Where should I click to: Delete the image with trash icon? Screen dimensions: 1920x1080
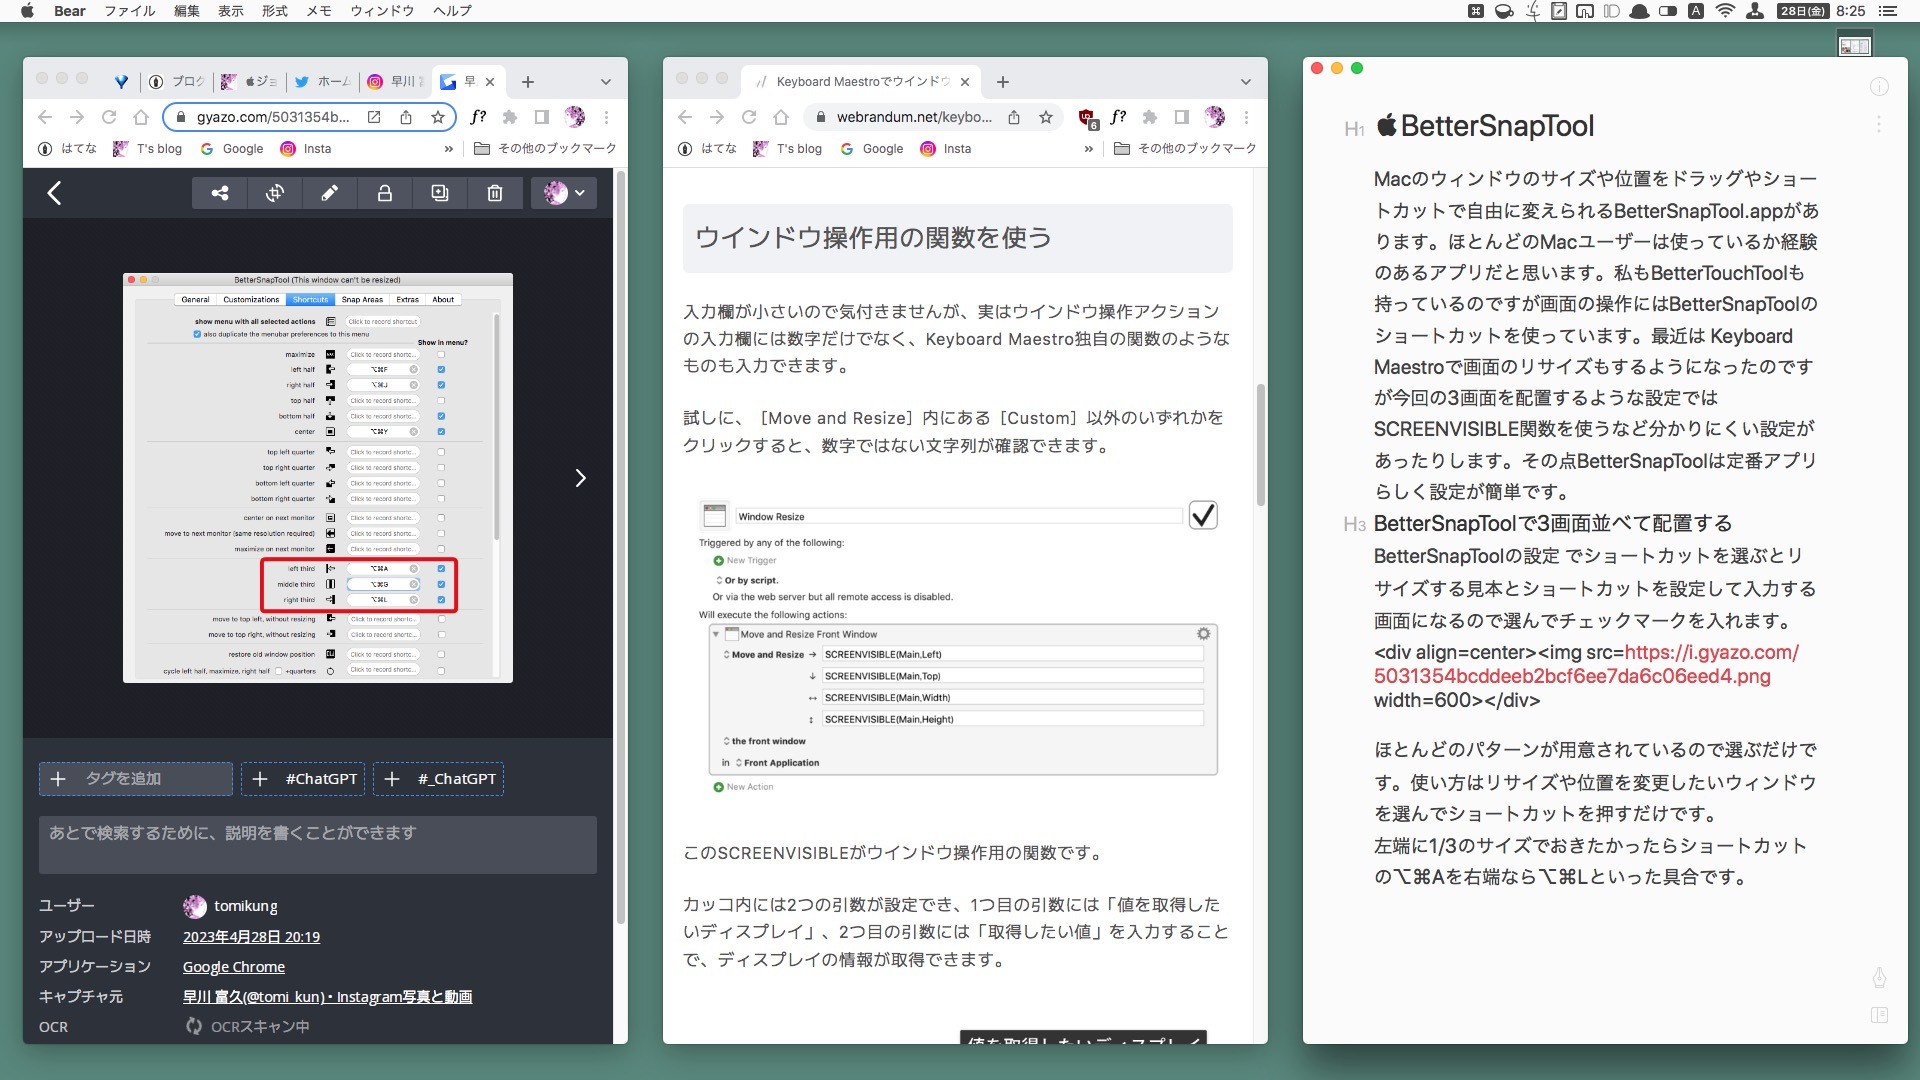point(495,193)
